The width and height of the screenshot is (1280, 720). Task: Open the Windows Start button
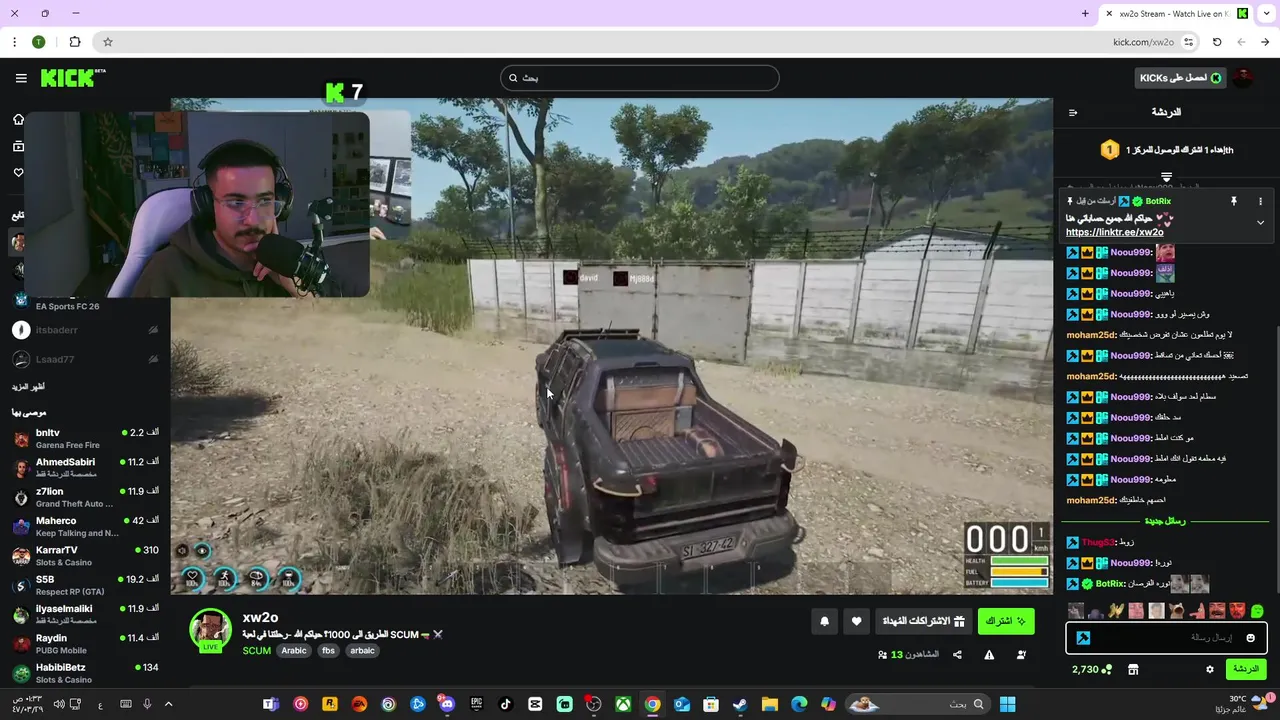1007,704
